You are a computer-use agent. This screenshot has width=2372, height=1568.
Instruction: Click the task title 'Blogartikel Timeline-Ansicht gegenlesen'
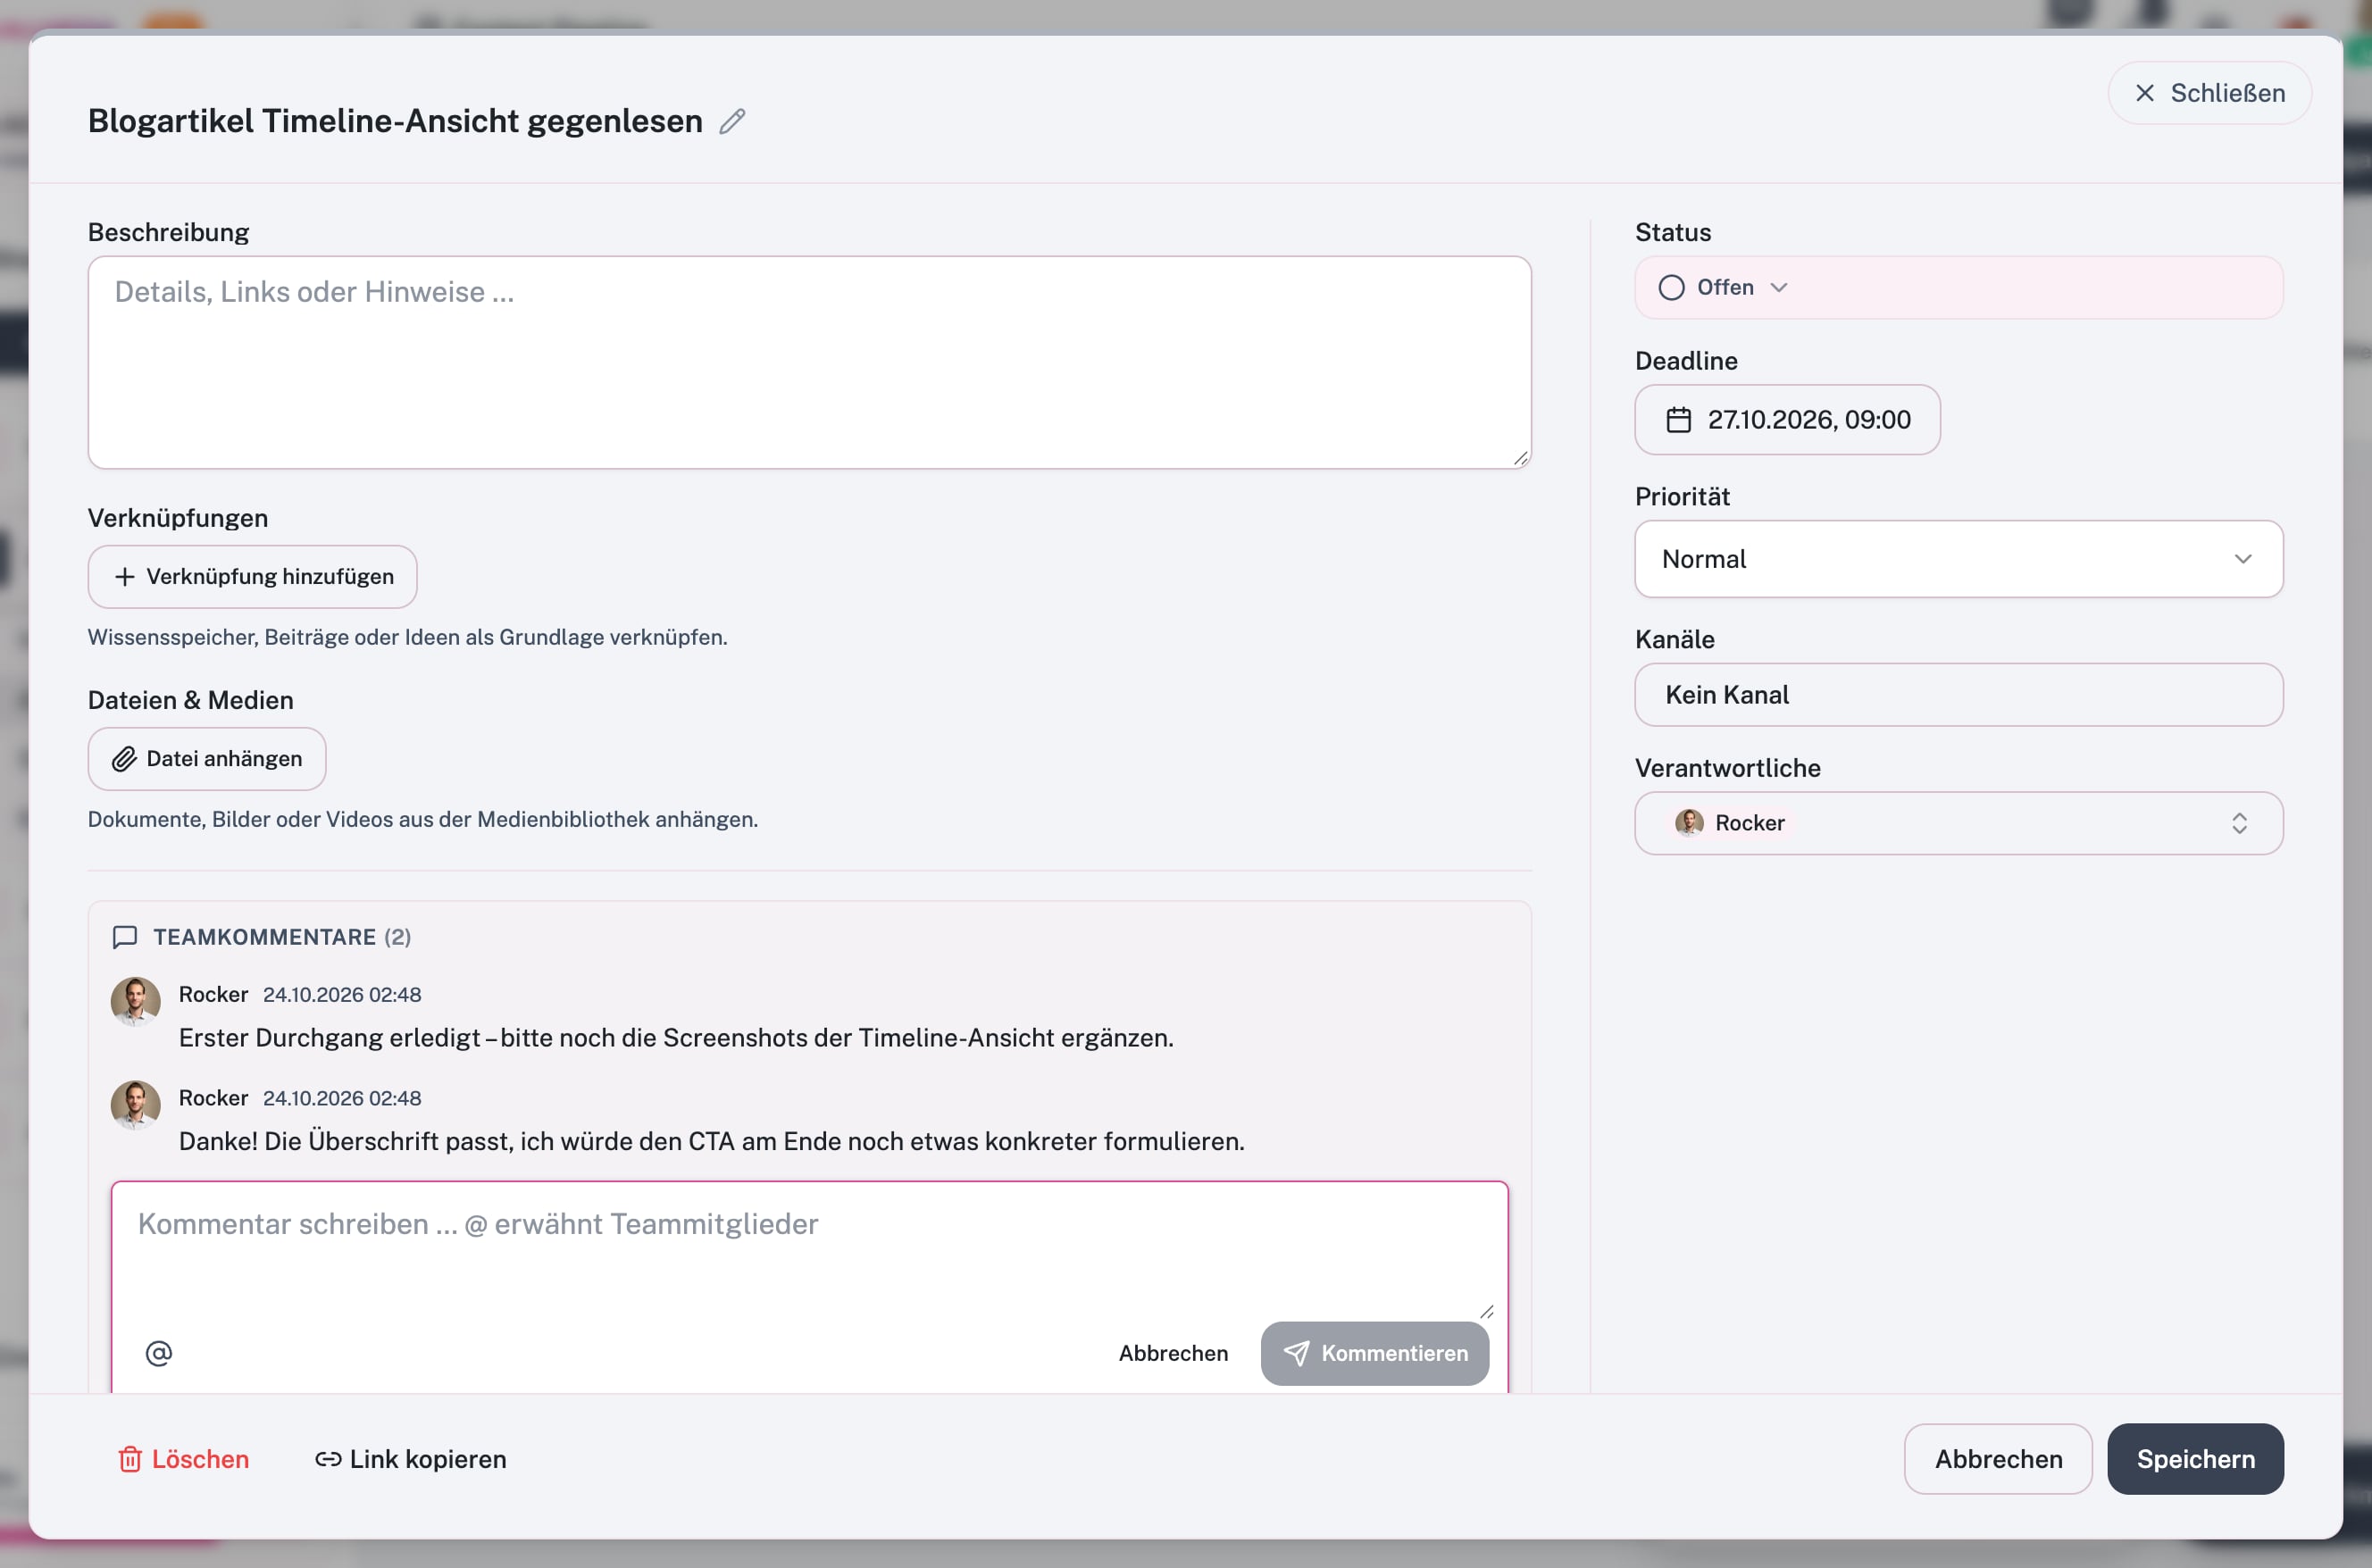395,121
